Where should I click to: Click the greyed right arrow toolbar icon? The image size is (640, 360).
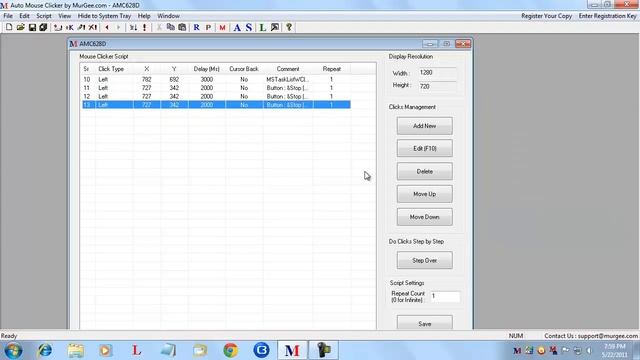pyautogui.click(x=118, y=27)
